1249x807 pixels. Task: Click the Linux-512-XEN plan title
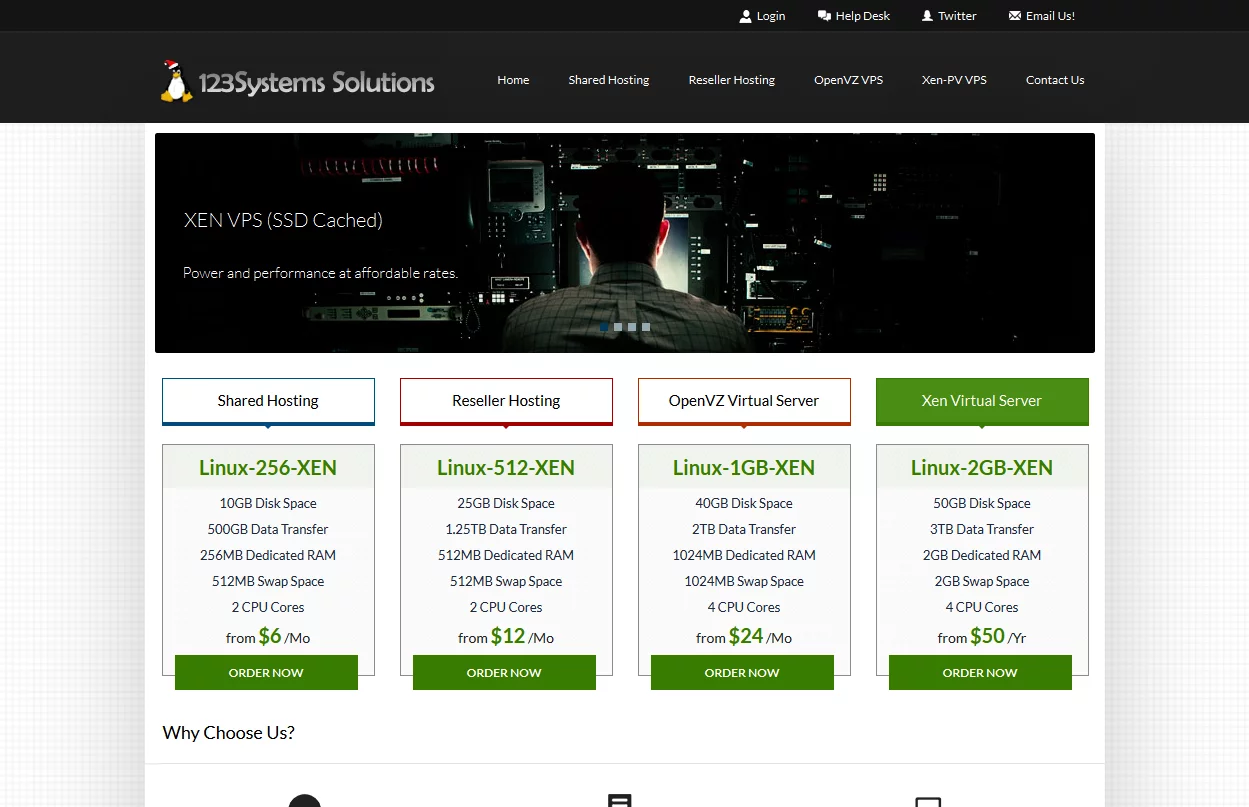[506, 468]
